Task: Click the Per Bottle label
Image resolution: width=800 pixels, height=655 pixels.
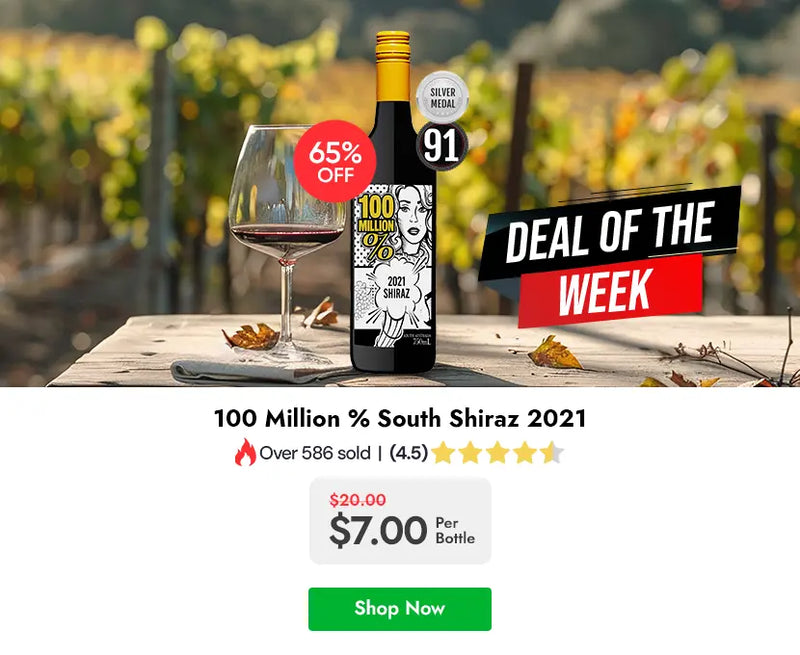Action: pos(455,531)
